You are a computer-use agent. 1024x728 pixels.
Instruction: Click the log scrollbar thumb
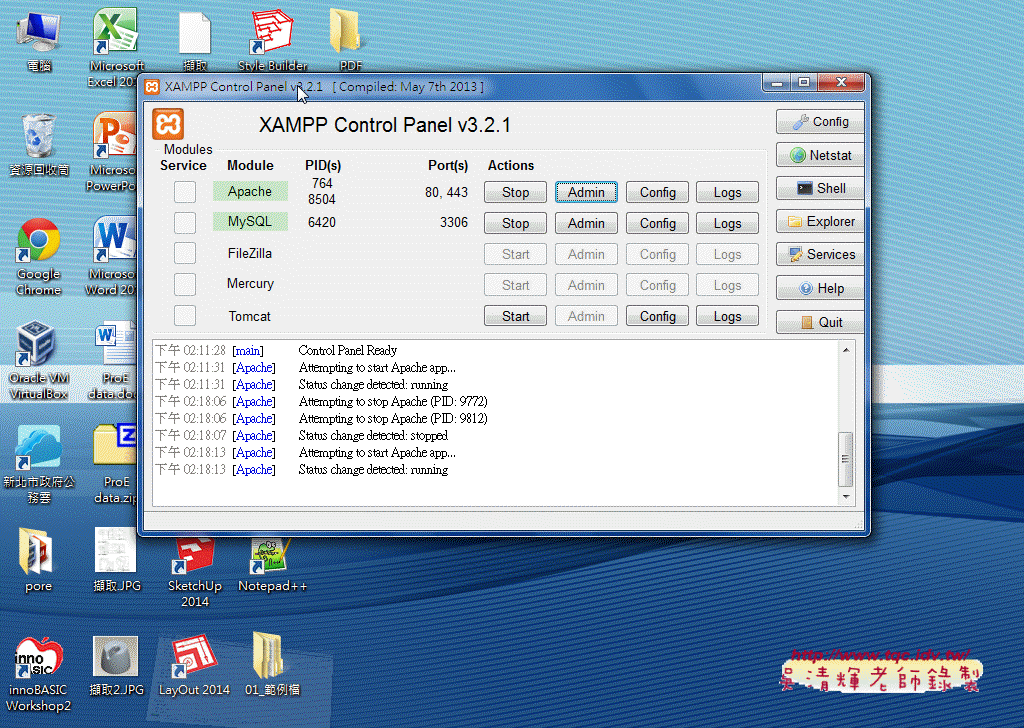846,459
